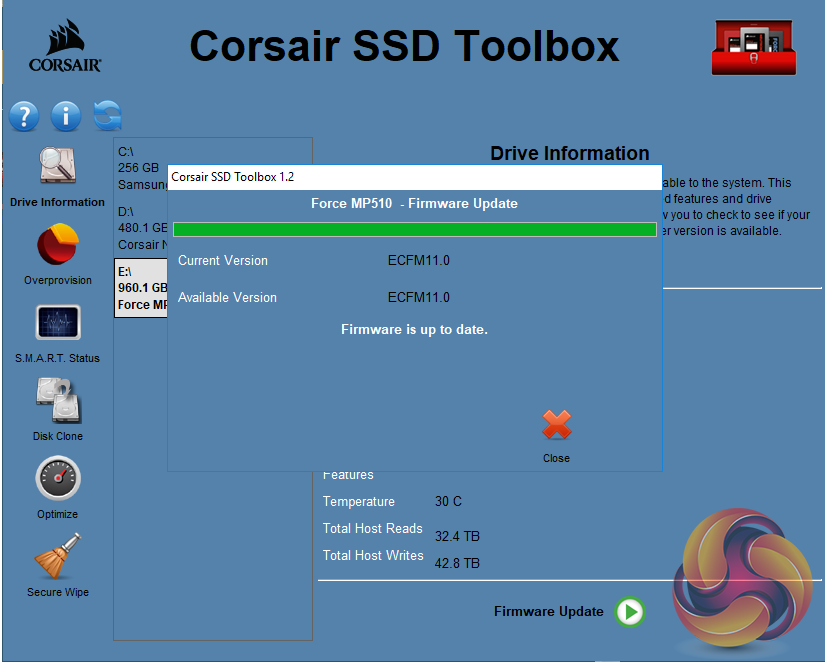Open the Overprovision tool
The height and width of the screenshot is (662, 826).
pyautogui.click(x=57, y=246)
